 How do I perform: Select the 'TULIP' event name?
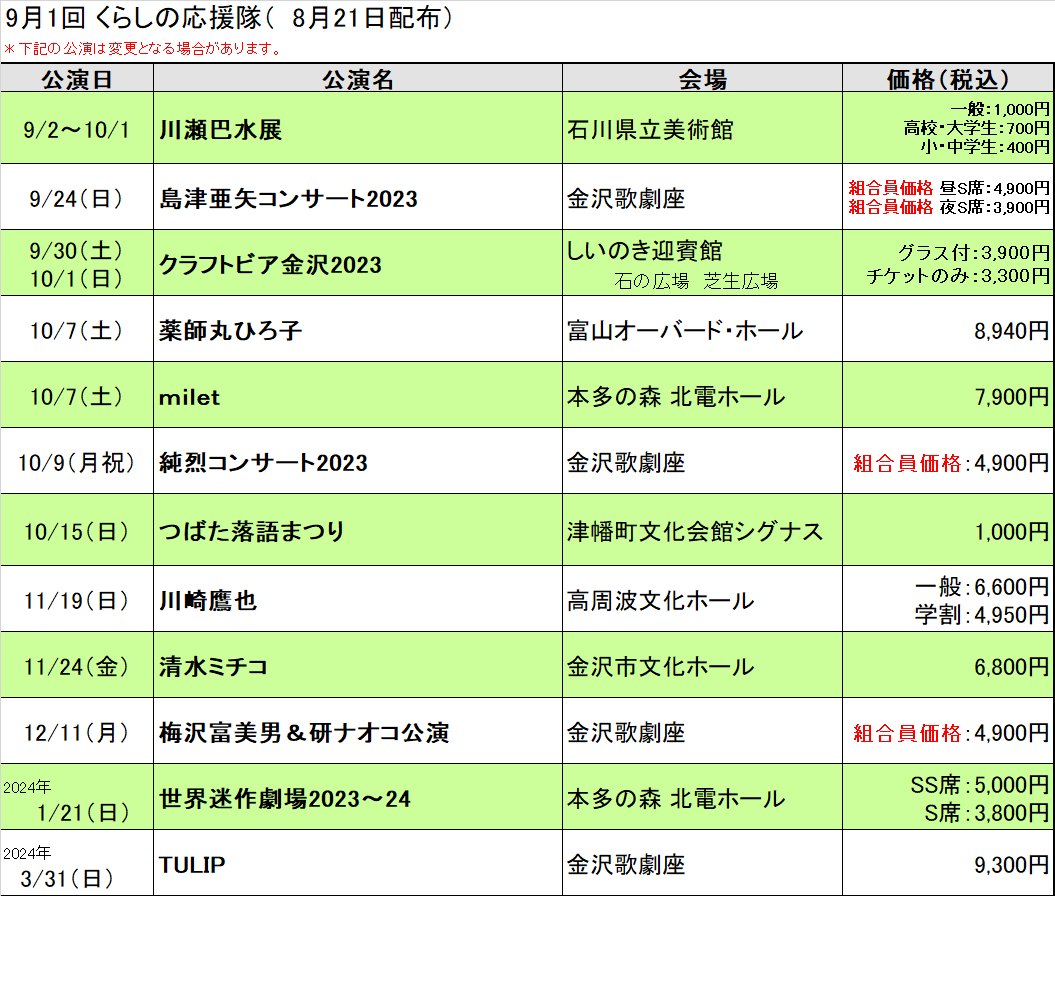[192, 864]
